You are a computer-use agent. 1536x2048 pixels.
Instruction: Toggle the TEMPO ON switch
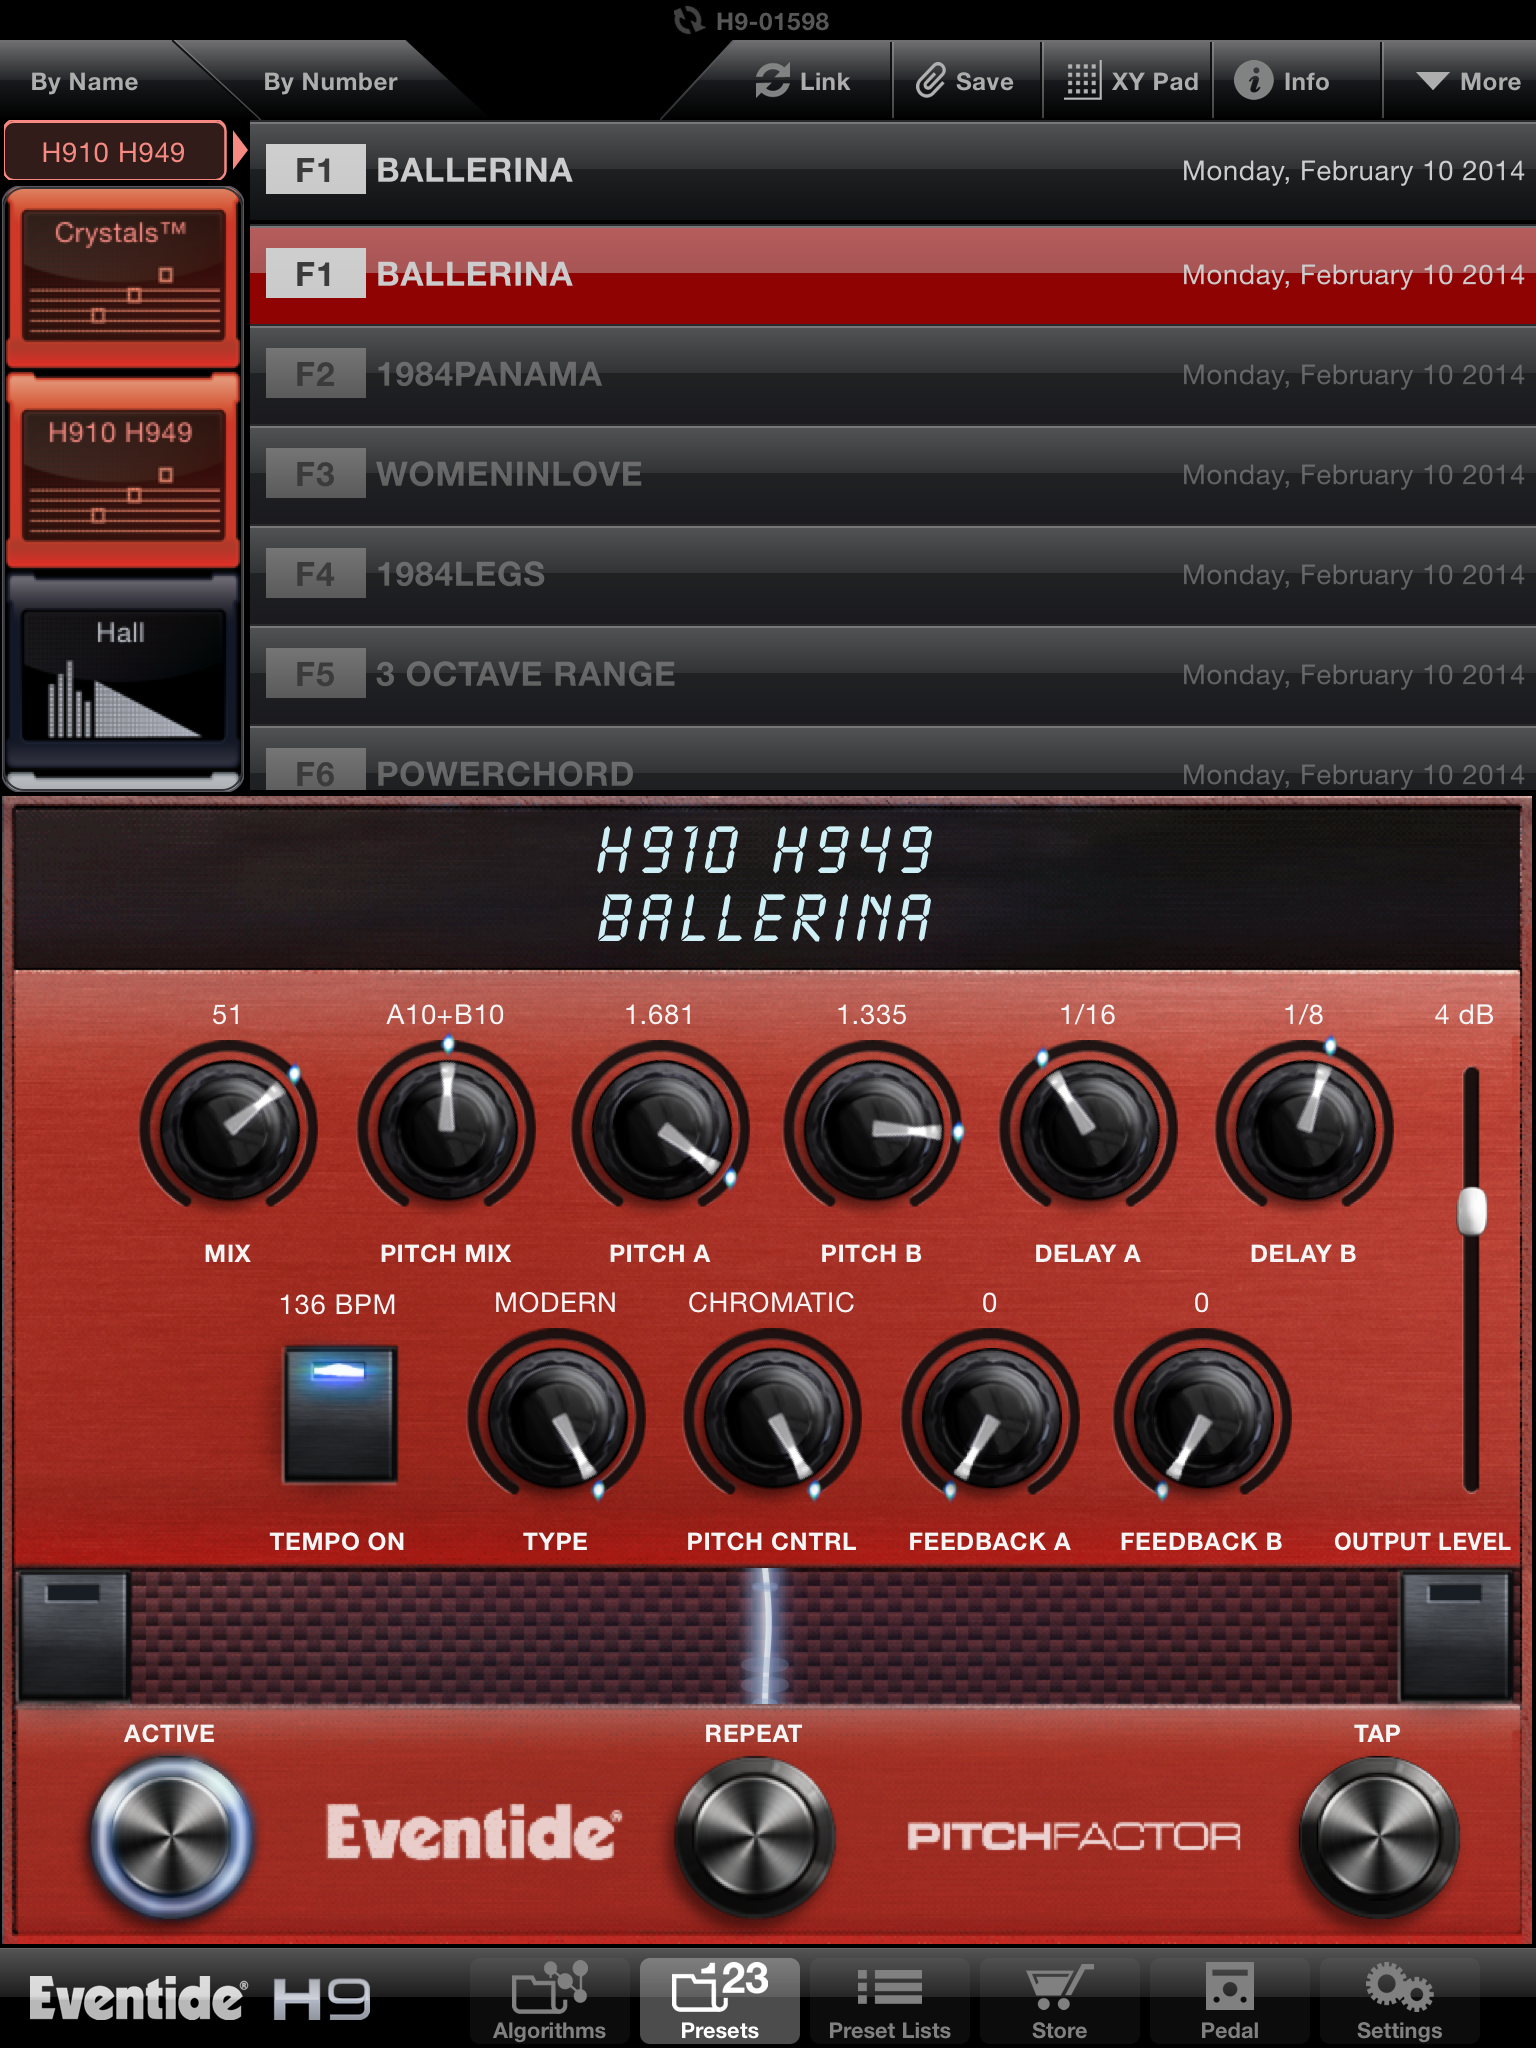click(x=340, y=1414)
